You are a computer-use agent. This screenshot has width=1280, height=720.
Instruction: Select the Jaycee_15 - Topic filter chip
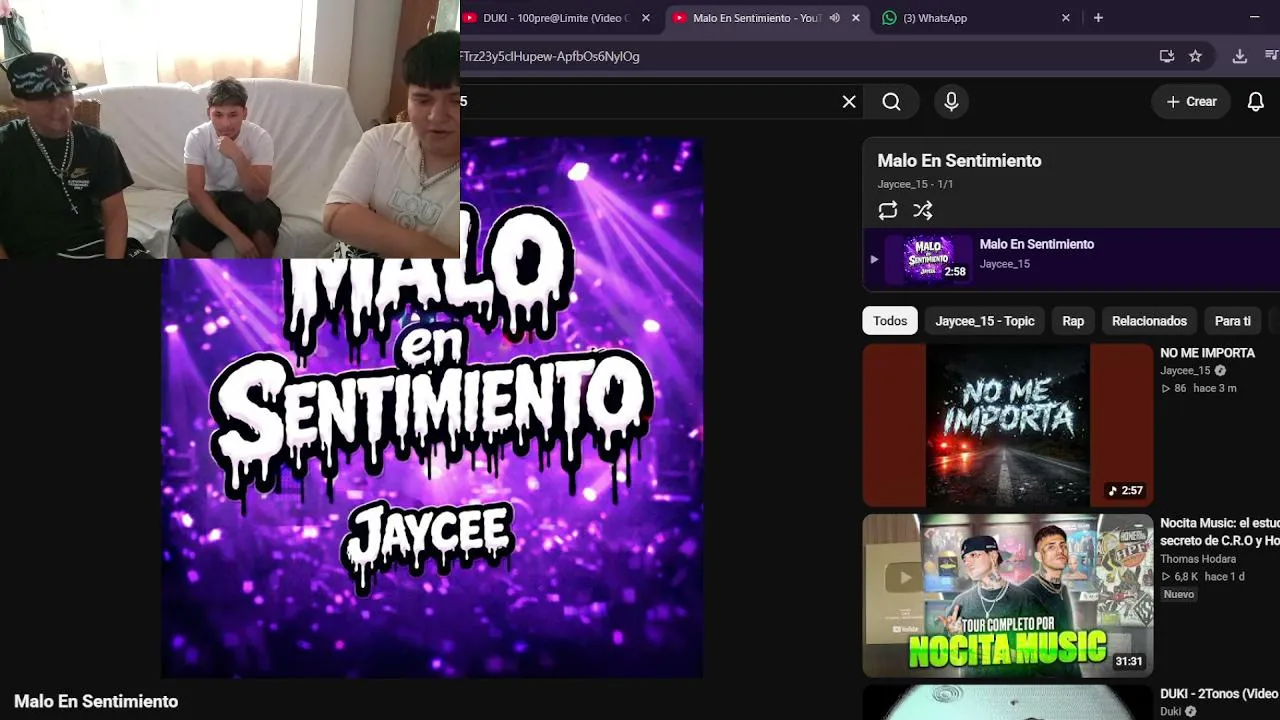(x=985, y=321)
